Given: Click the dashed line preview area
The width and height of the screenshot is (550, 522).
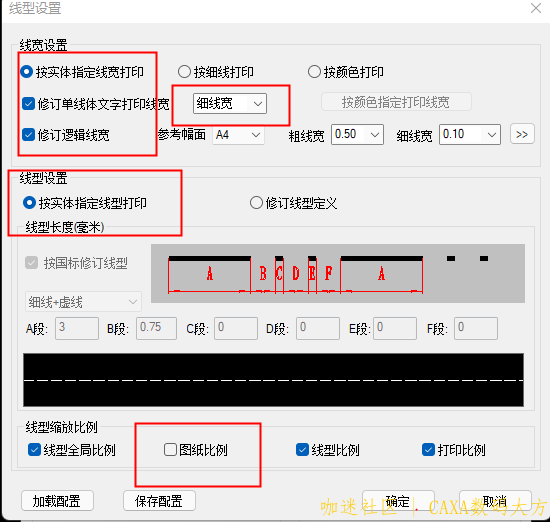Looking at the screenshot, I should pyautogui.click(x=273, y=380).
